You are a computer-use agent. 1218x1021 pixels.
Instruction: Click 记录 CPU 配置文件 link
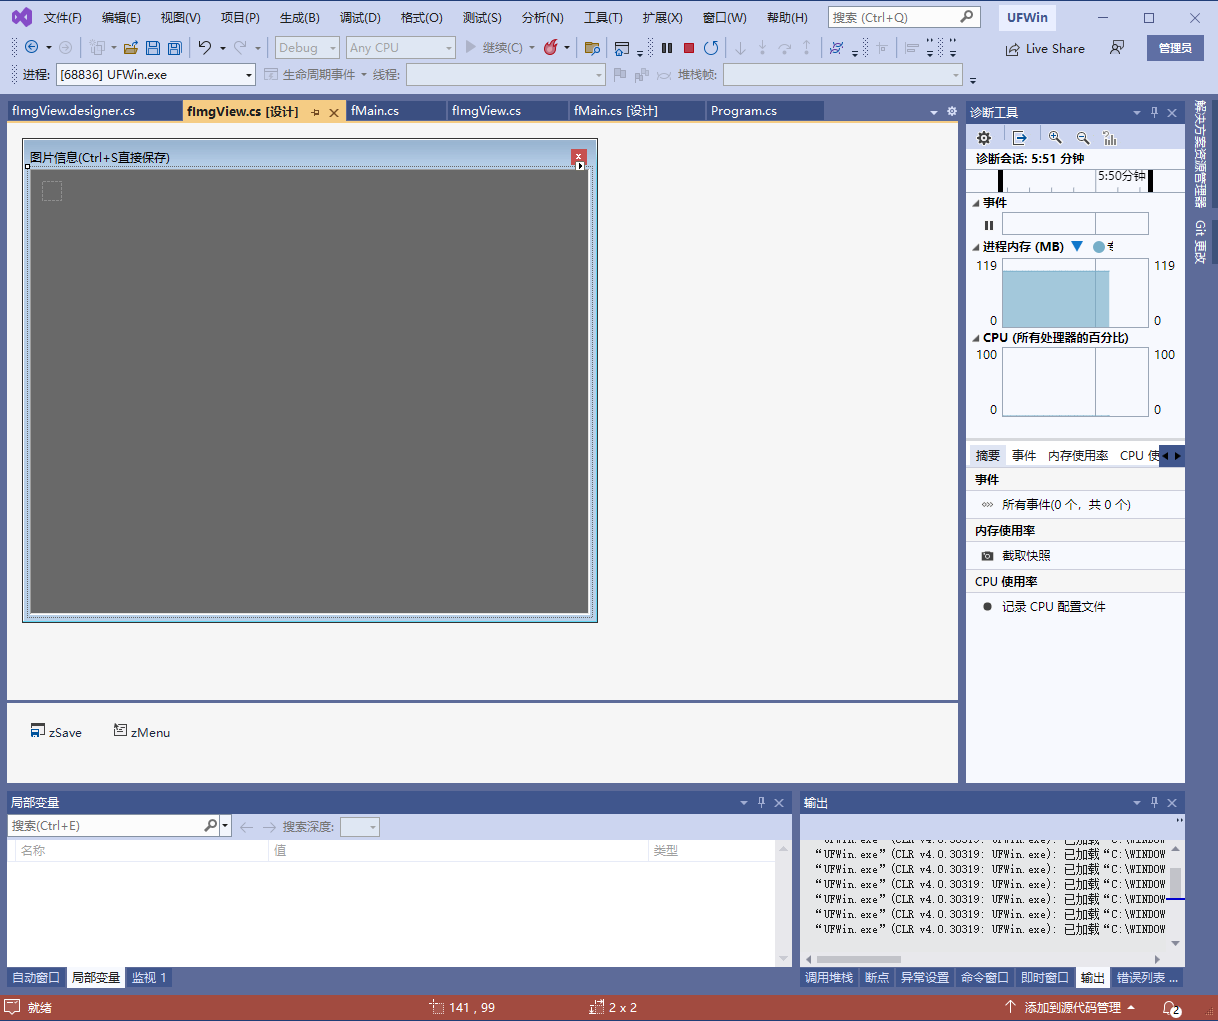1054,607
